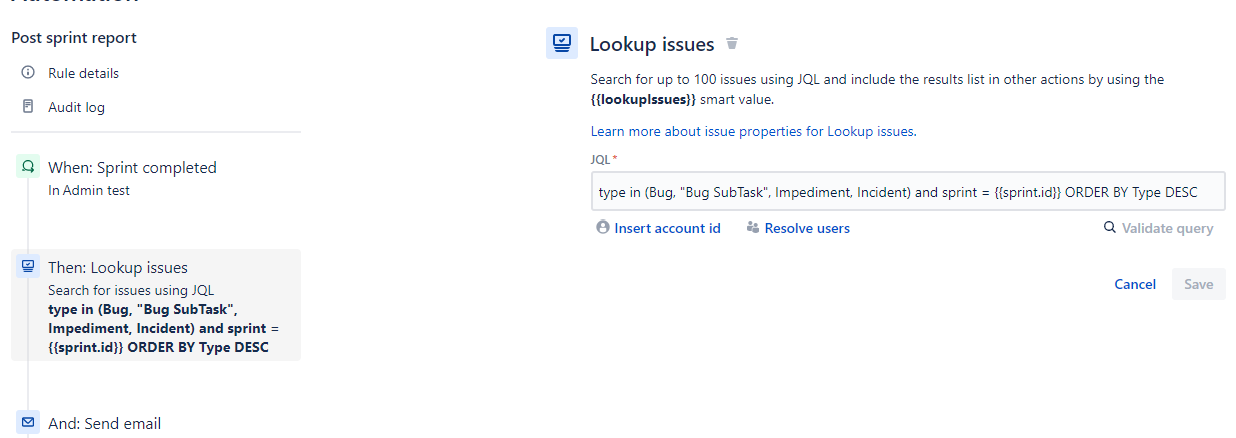The width and height of the screenshot is (1236, 438).
Task: Click the Send email envelope icon
Action: [28, 422]
